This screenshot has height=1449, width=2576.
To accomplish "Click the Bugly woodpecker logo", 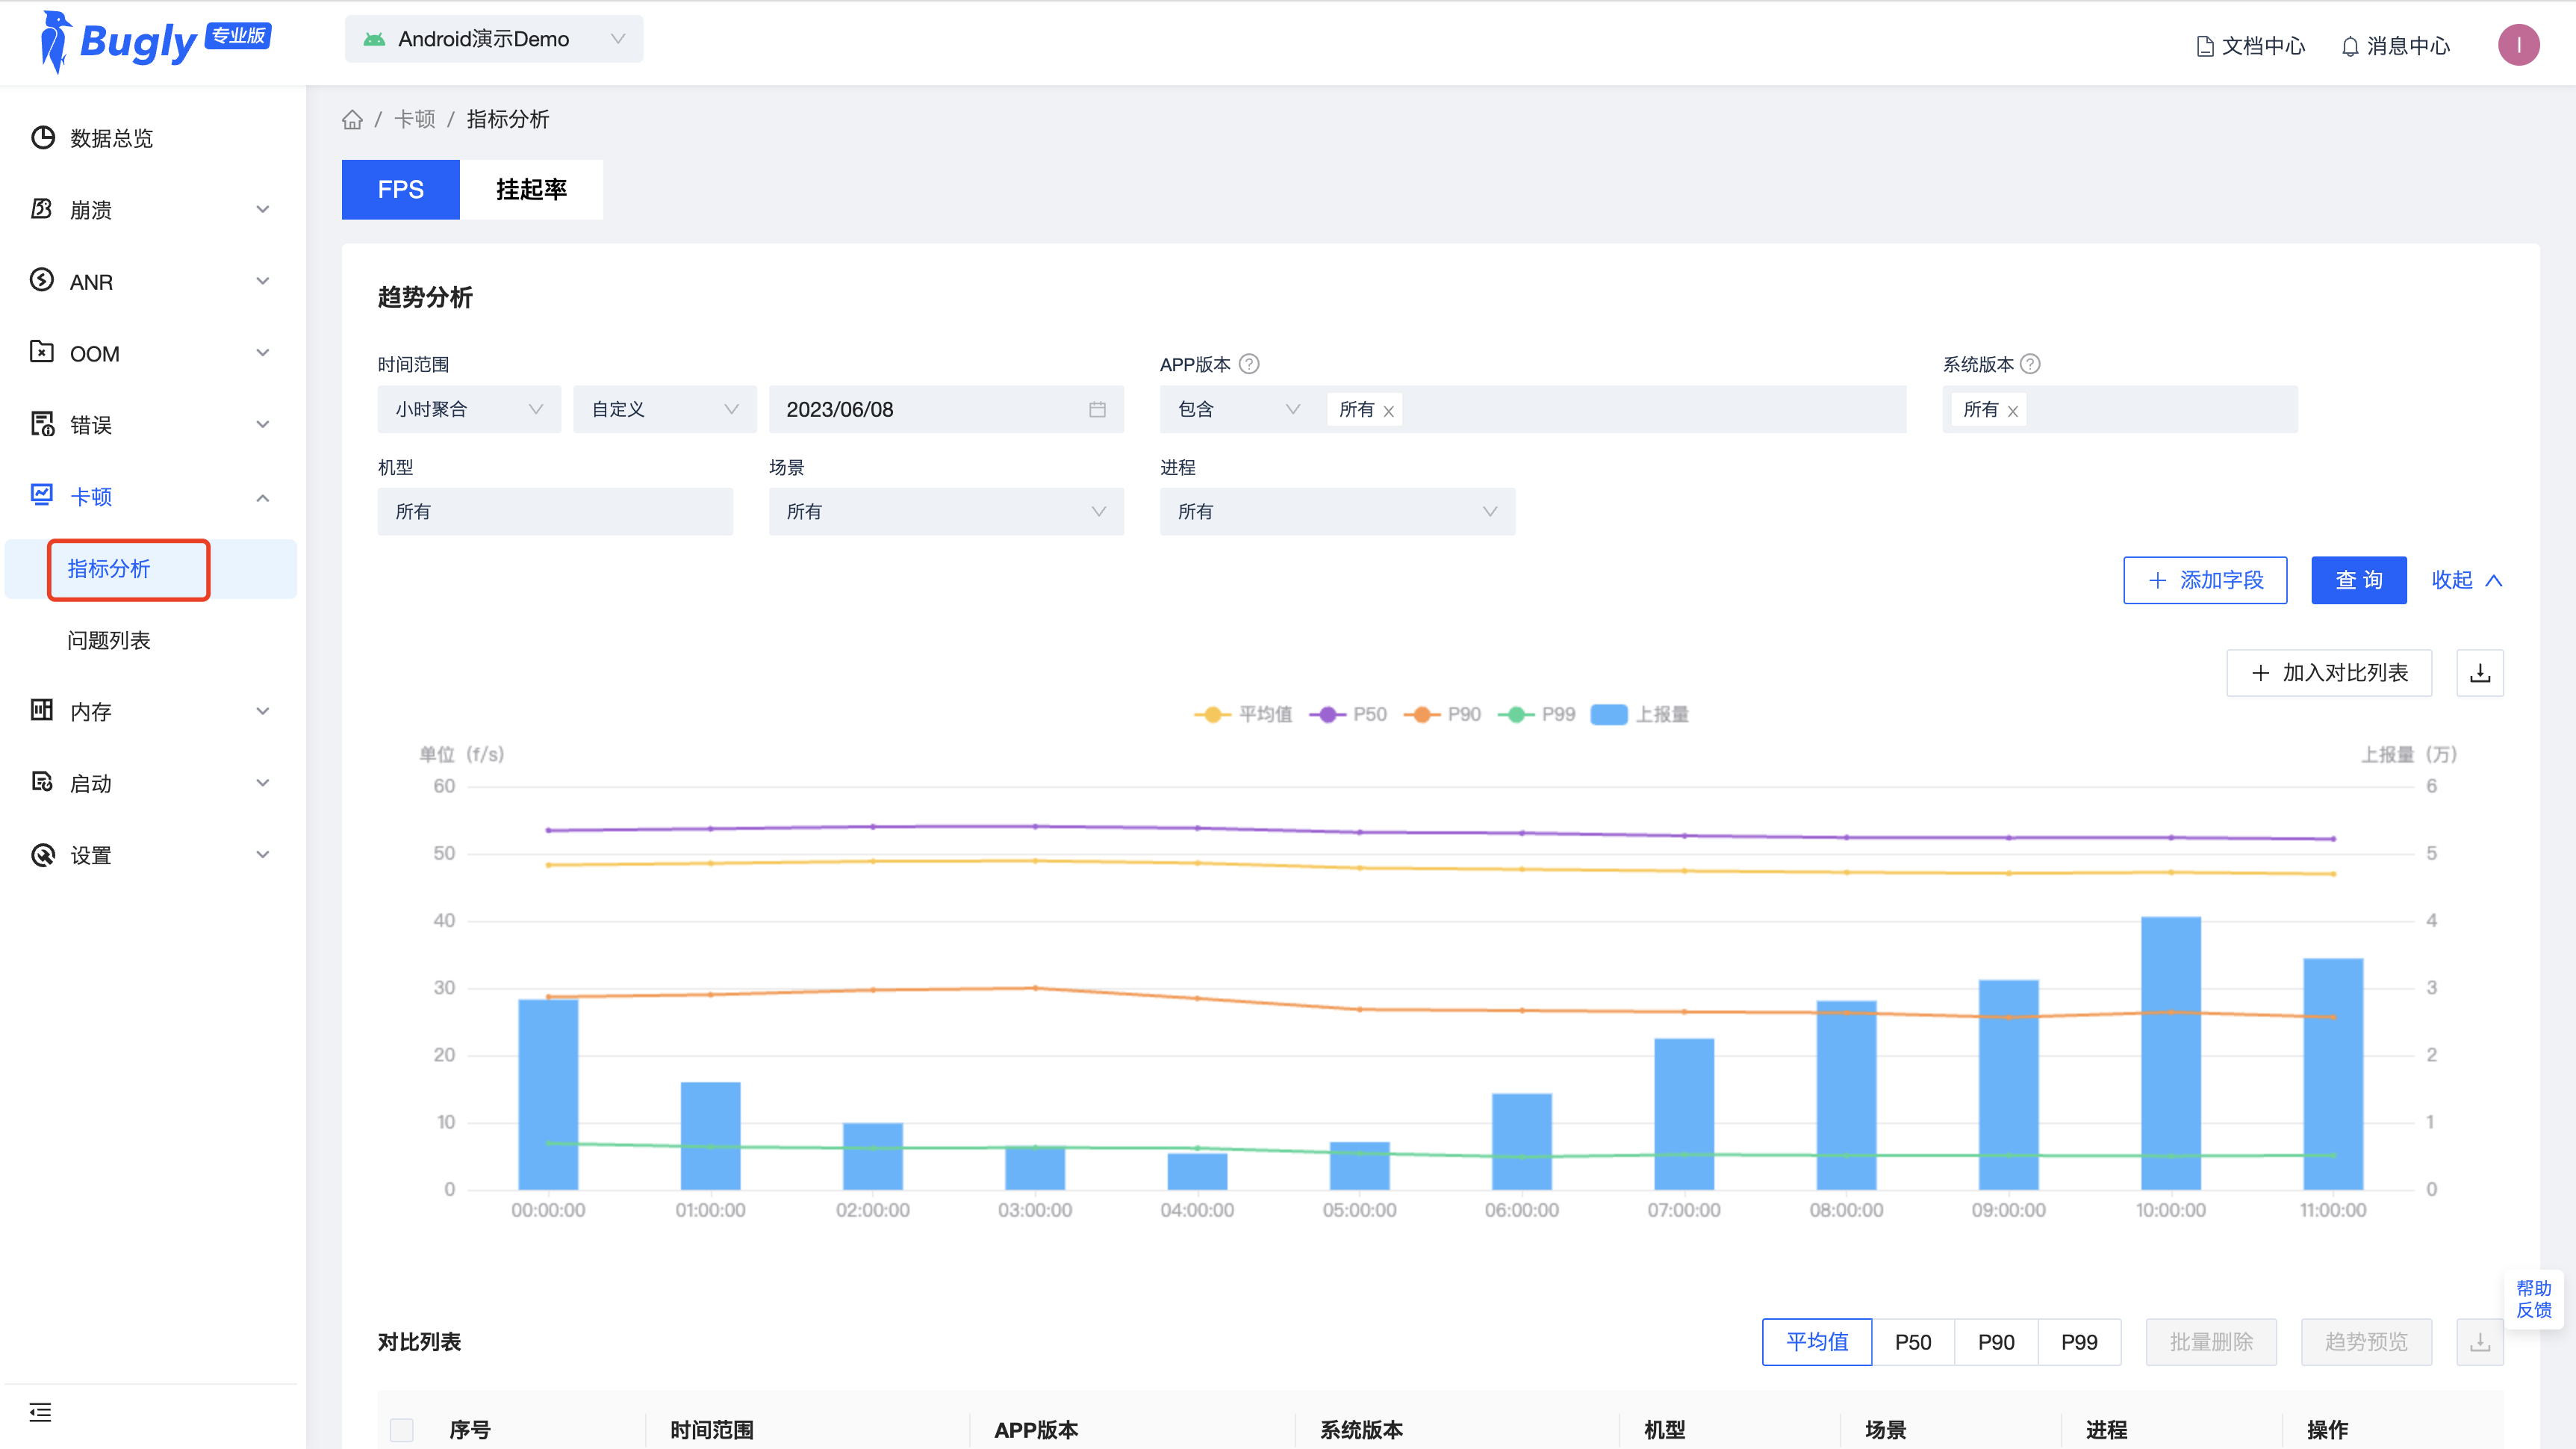I will coord(55,42).
